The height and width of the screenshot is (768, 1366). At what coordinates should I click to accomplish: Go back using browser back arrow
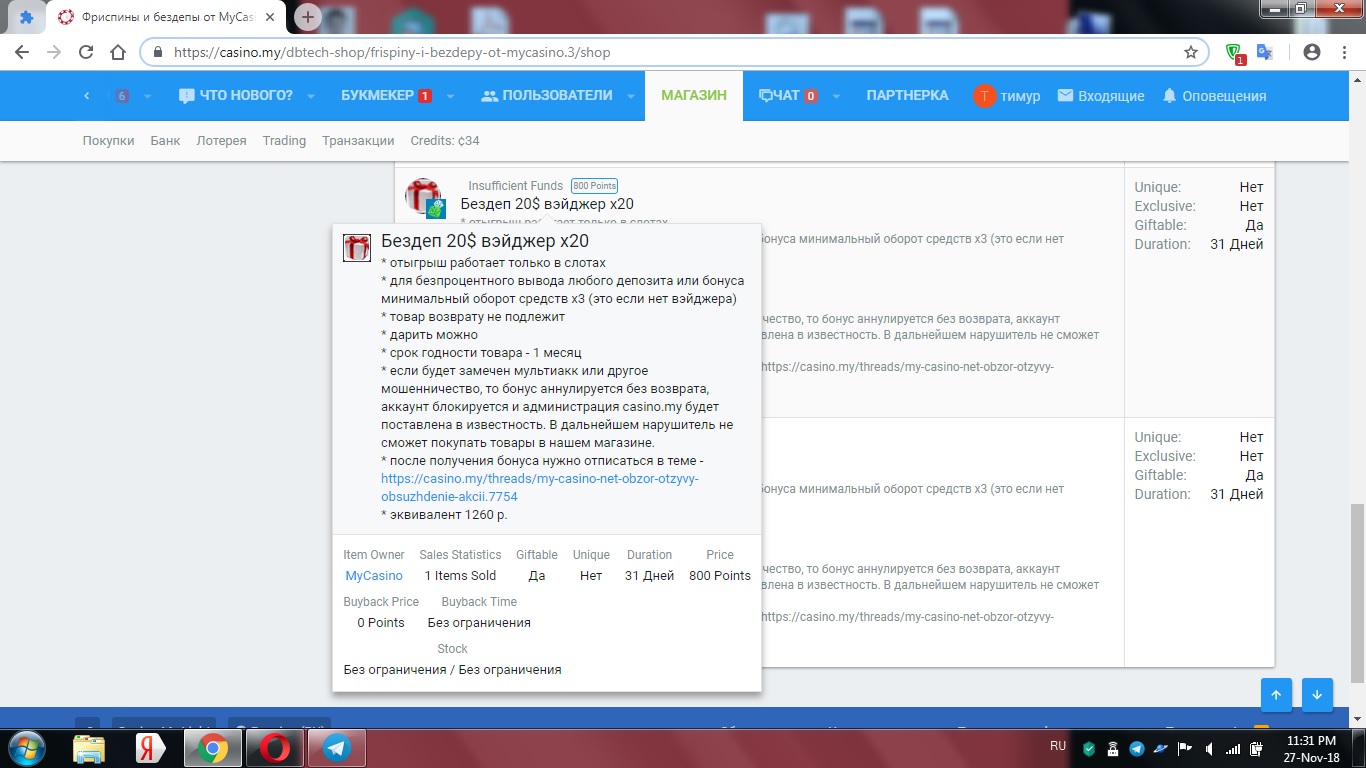tap(22, 52)
